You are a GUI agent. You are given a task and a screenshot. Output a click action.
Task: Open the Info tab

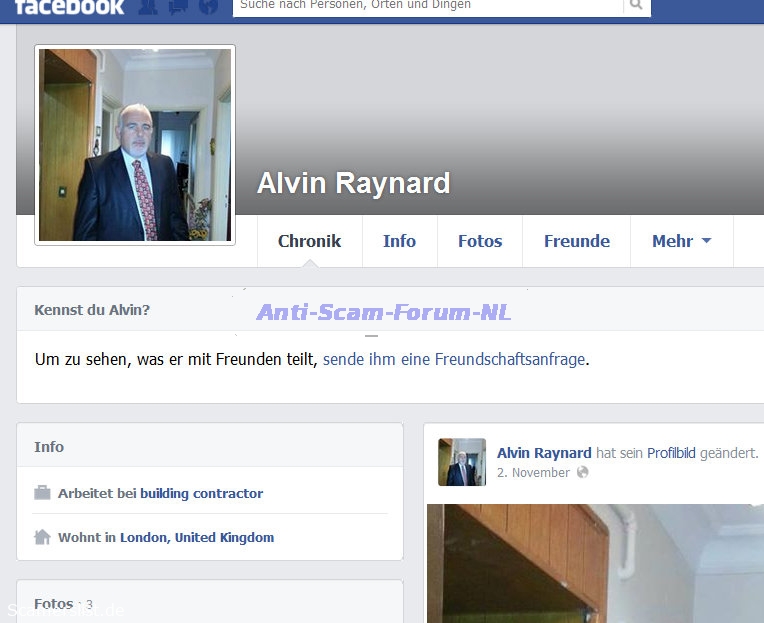tap(399, 241)
